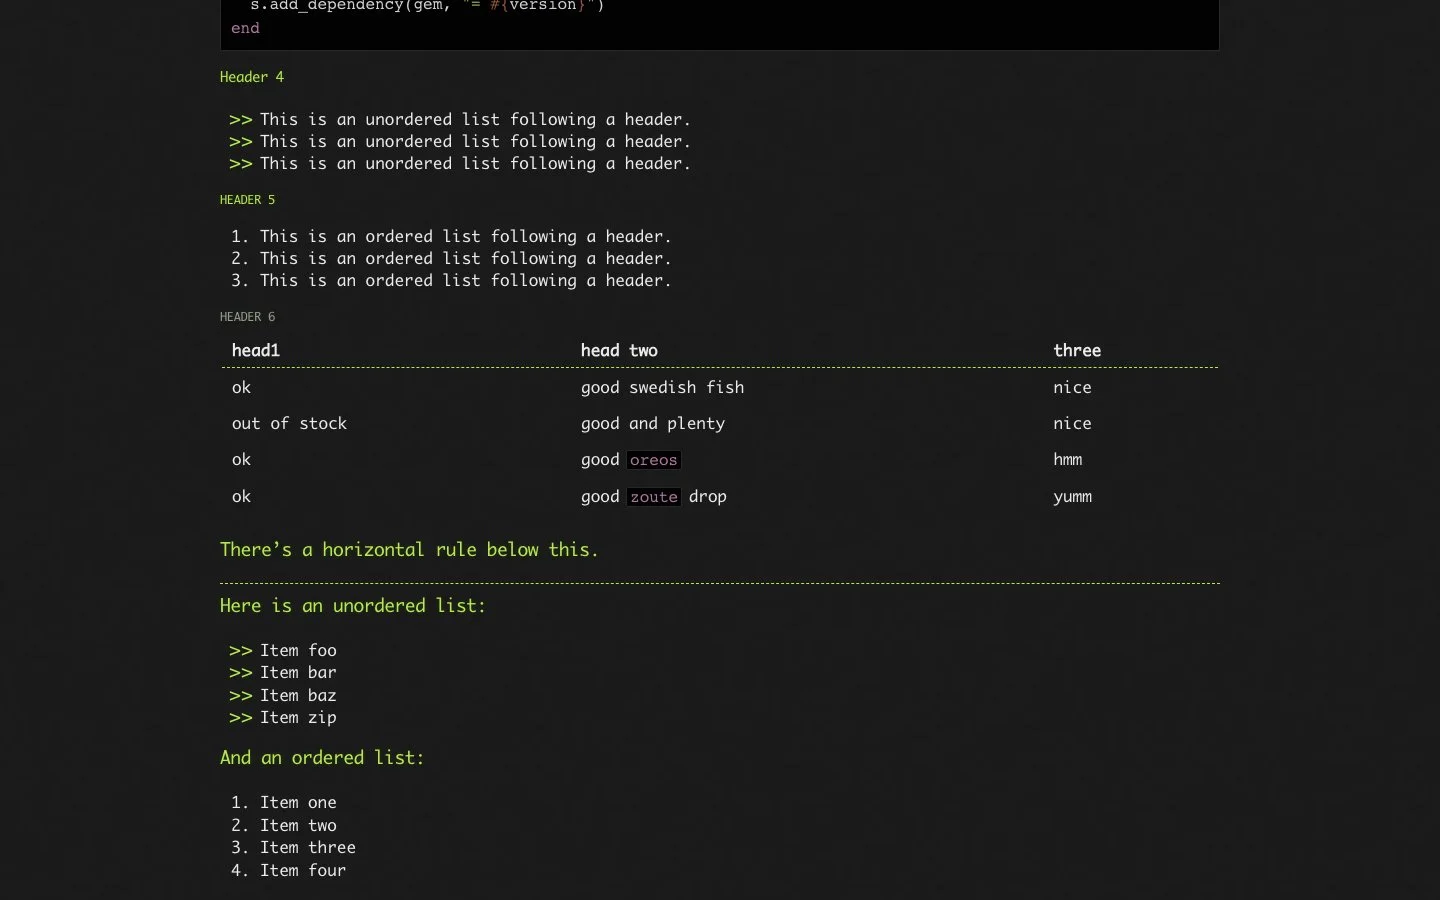Click the 'Item four' ordered entry

pyautogui.click(x=303, y=871)
